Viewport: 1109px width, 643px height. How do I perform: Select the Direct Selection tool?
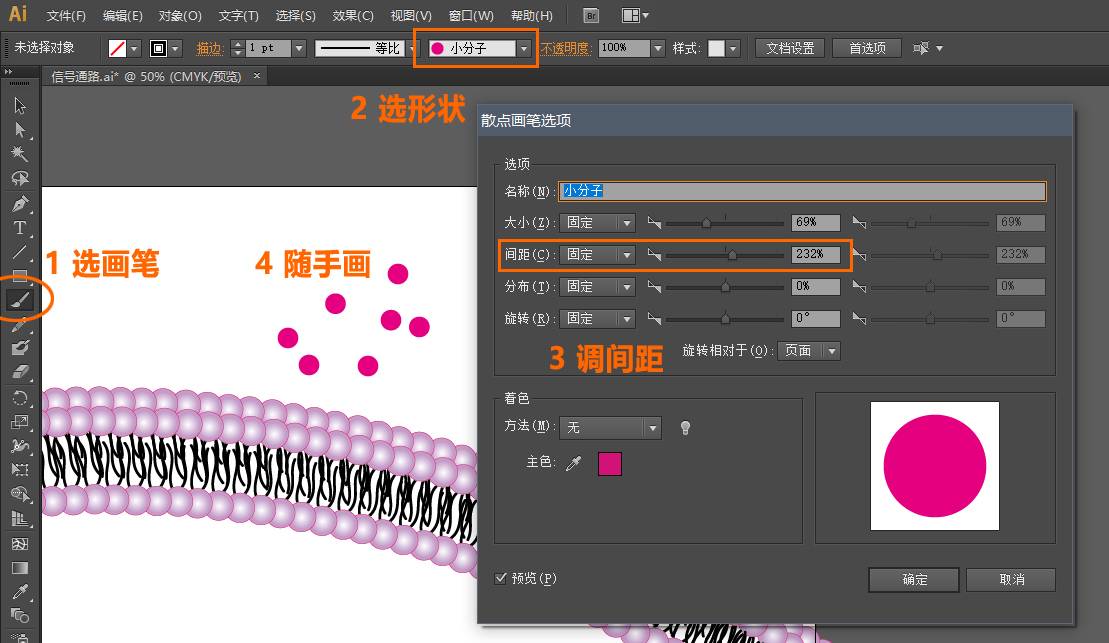click(20, 129)
